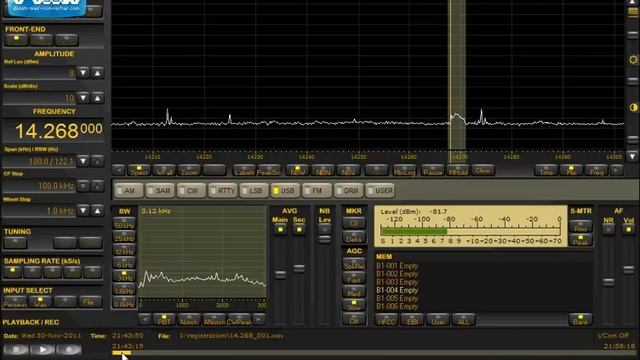Screen dimensions: 640x360
Task: Increase the Ref Lev amplitude value
Action: pos(97,73)
